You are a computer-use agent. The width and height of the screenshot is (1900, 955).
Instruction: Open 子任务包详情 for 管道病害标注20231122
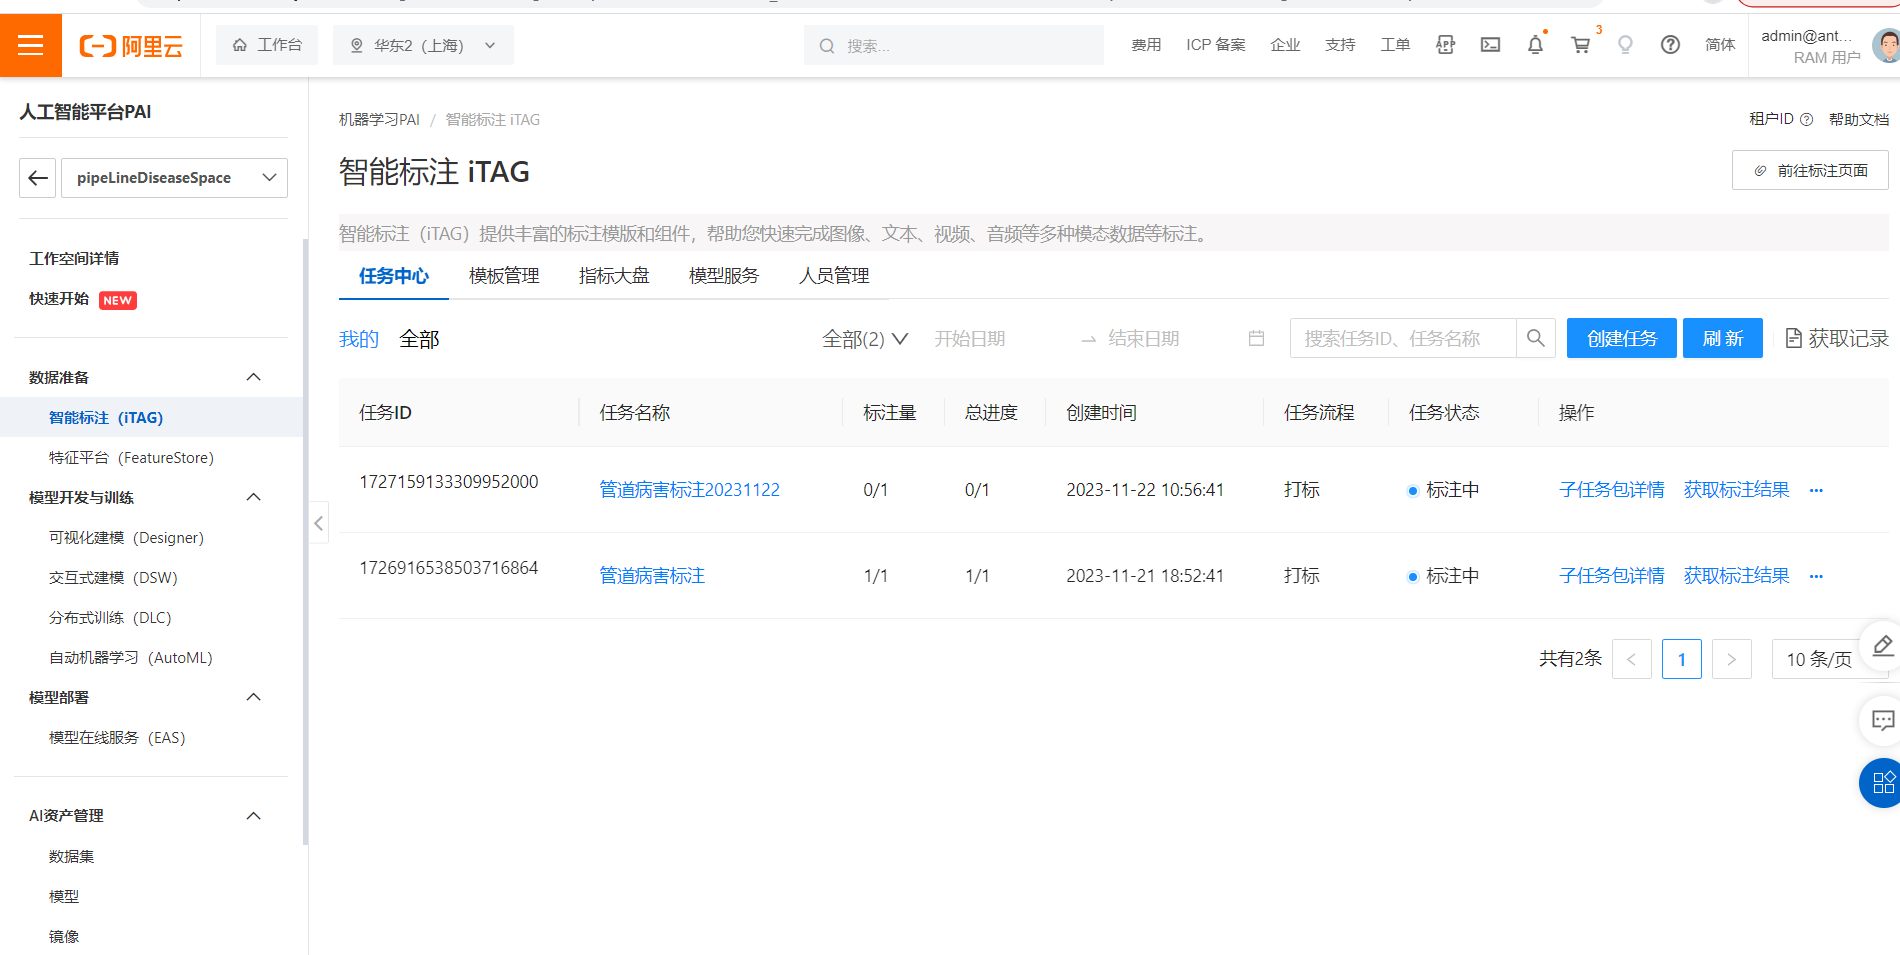click(x=1612, y=490)
